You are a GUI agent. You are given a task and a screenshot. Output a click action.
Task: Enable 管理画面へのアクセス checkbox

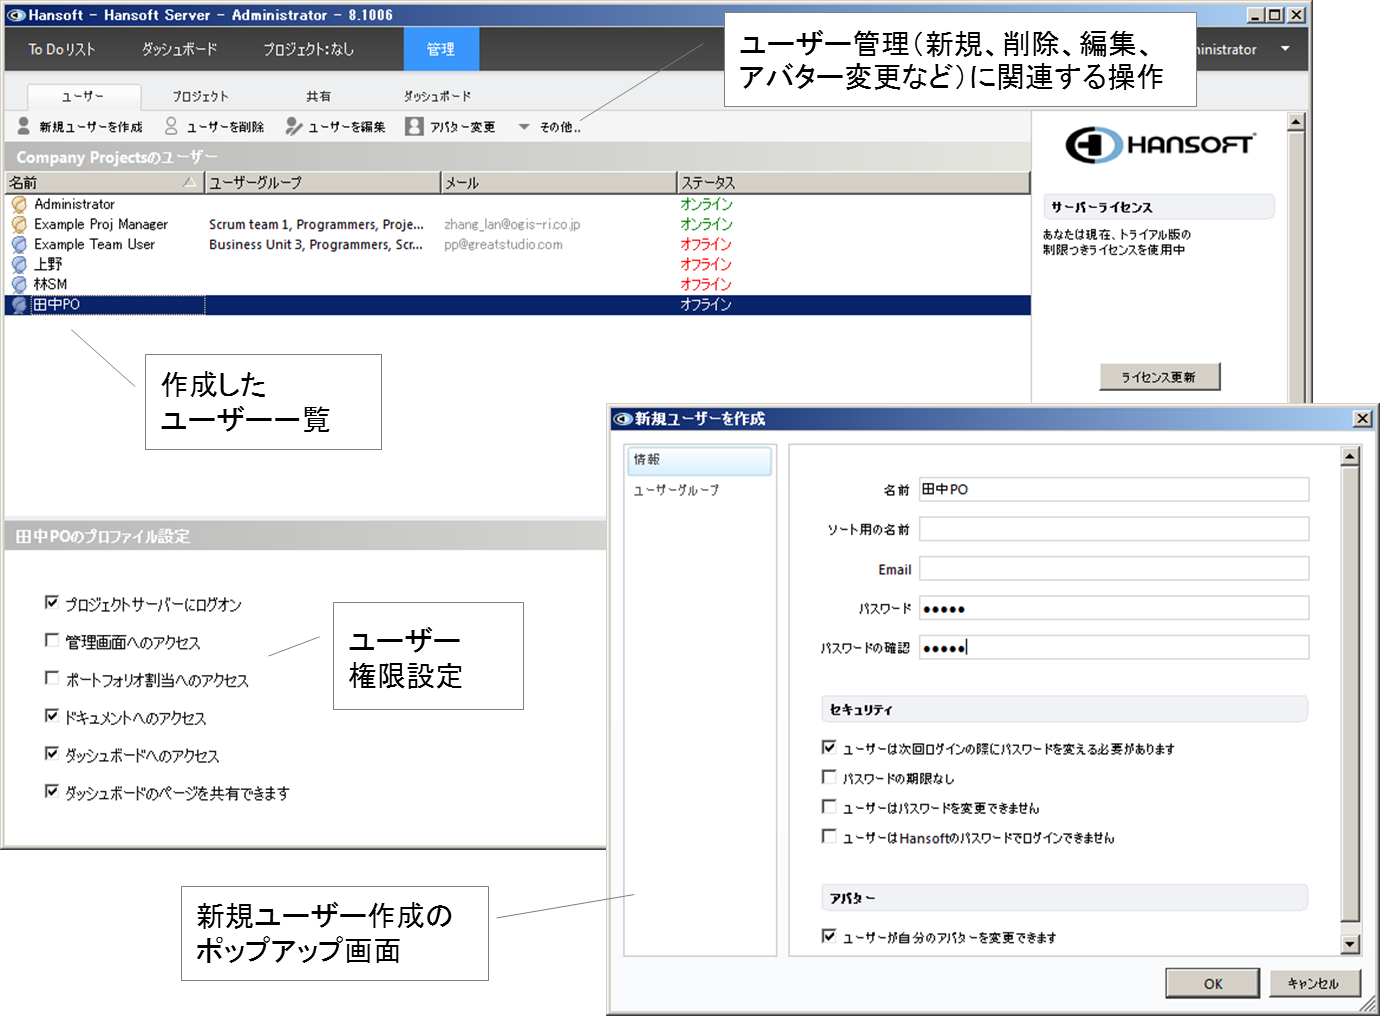click(x=52, y=640)
